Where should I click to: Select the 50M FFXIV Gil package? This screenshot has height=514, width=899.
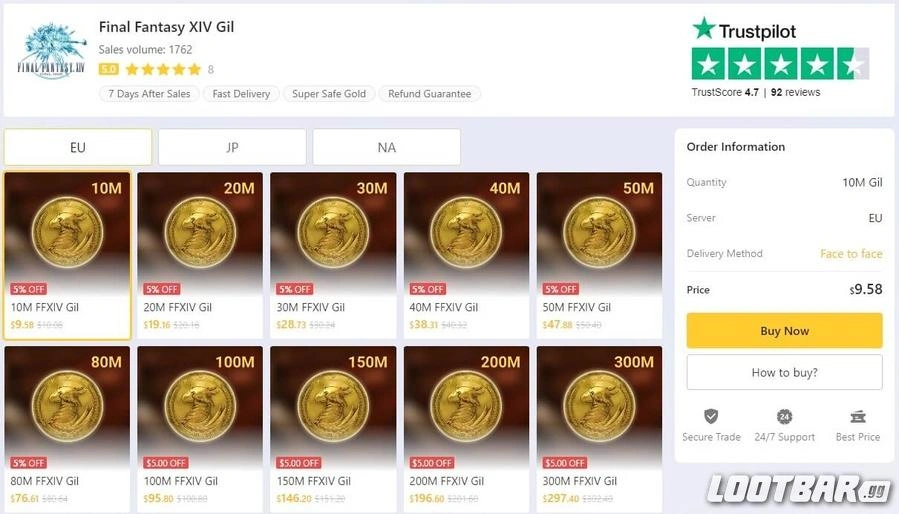pyautogui.click(x=599, y=255)
